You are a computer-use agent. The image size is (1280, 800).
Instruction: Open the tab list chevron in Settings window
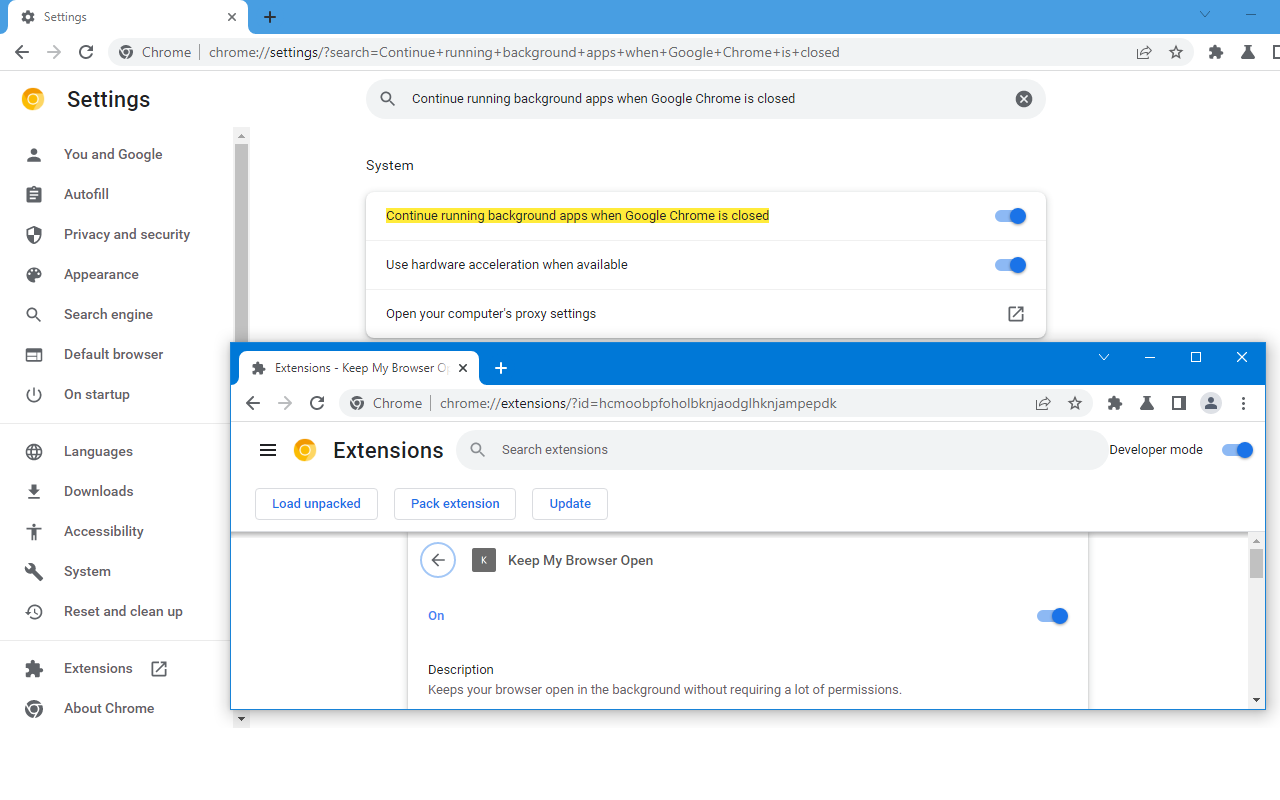pos(1204,15)
